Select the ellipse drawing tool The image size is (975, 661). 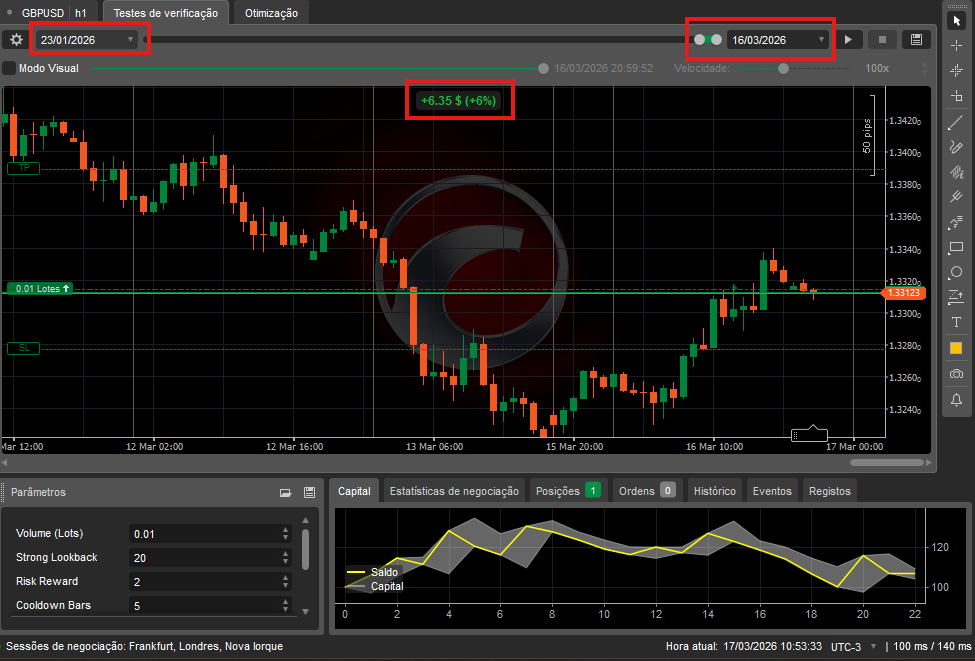point(956,272)
